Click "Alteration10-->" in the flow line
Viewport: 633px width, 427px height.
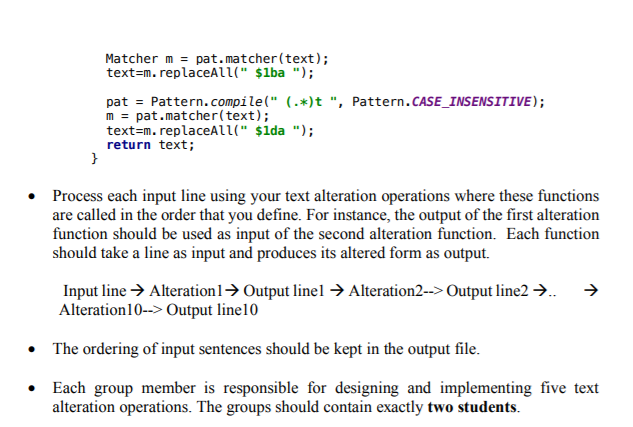[x=111, y=310]
